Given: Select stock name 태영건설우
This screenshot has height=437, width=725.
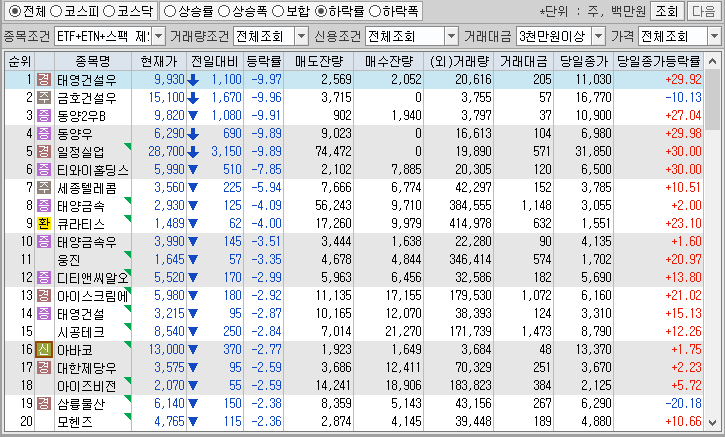Looking at the screenshot, I should click(x=86, y=80).
